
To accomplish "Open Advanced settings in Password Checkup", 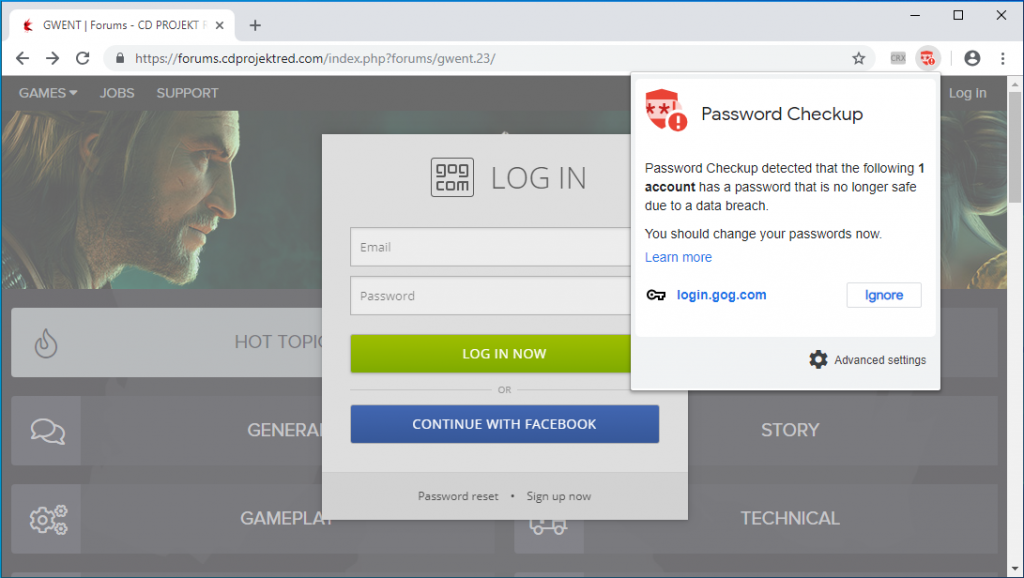I will point(880,360).
